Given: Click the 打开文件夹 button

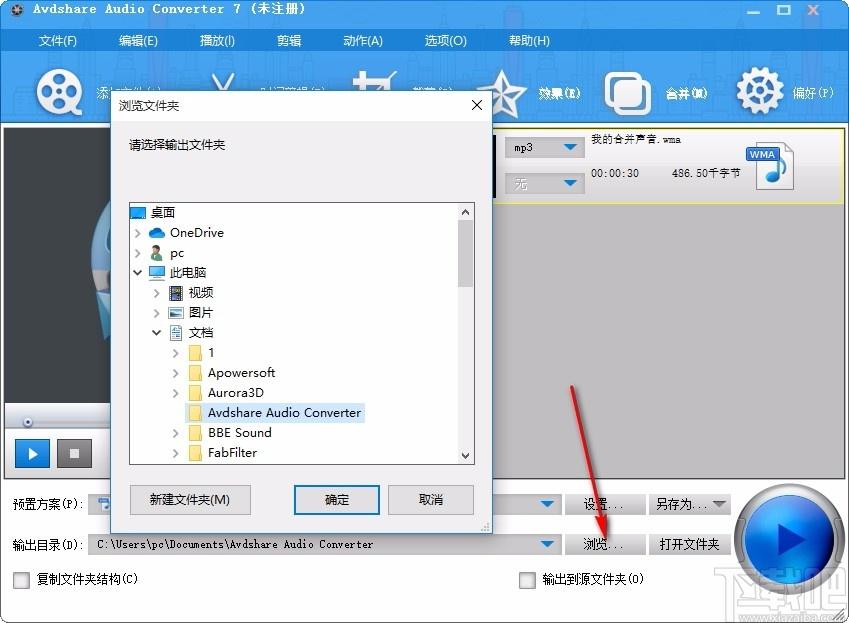Looking at the screenshot, I should click(689, 544).
